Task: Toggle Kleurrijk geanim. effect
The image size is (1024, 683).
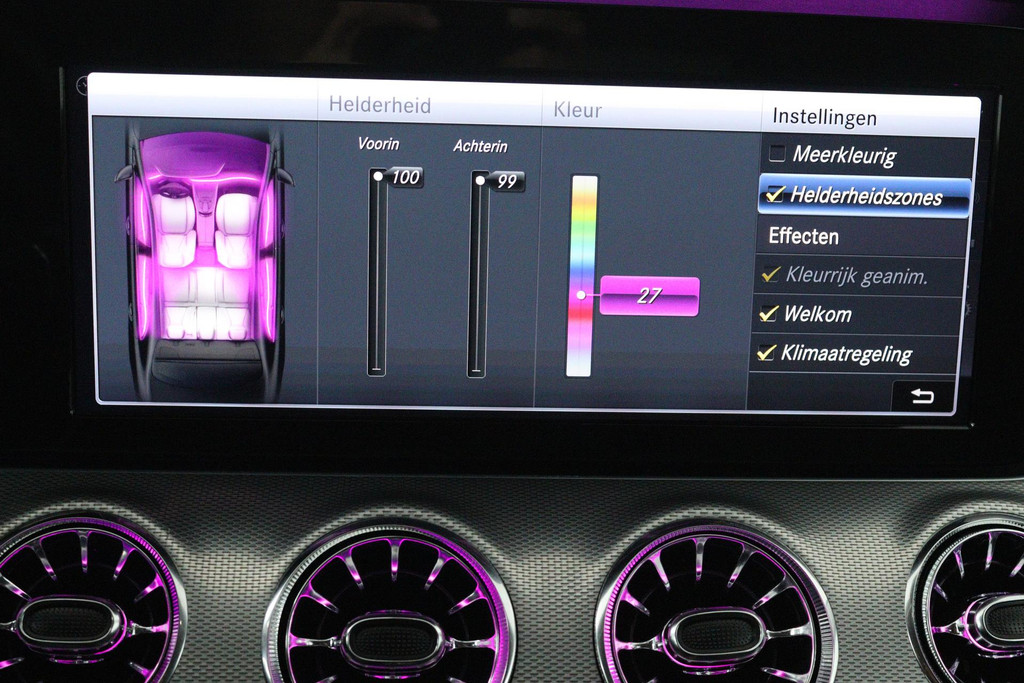Action: [770, 275]
